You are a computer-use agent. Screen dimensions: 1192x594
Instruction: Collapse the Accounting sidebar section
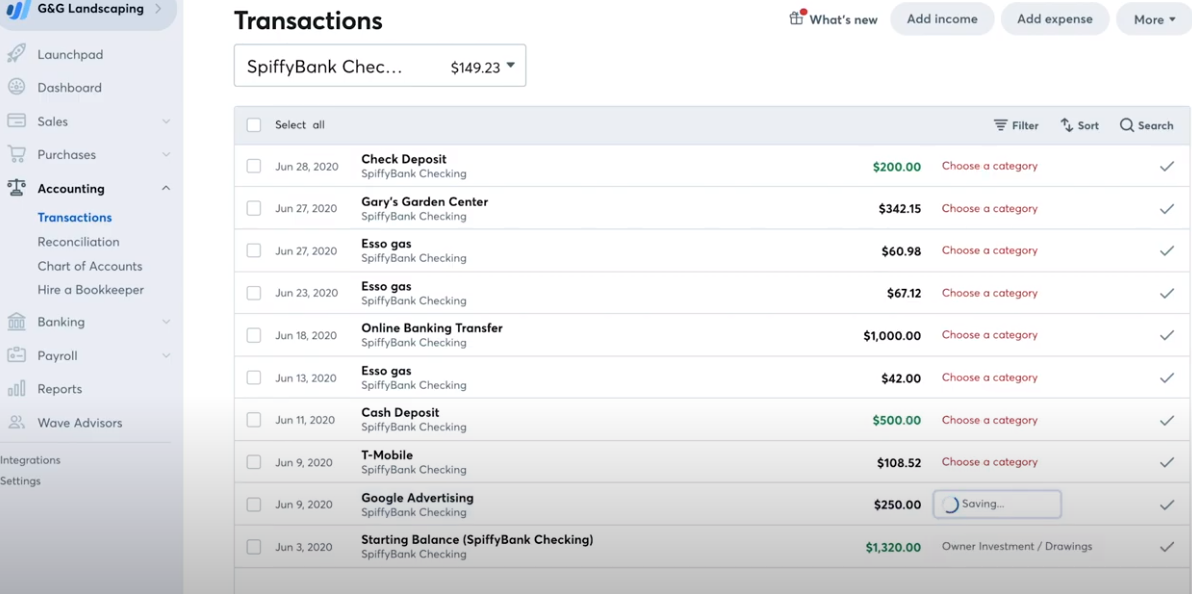pos(168,188)
